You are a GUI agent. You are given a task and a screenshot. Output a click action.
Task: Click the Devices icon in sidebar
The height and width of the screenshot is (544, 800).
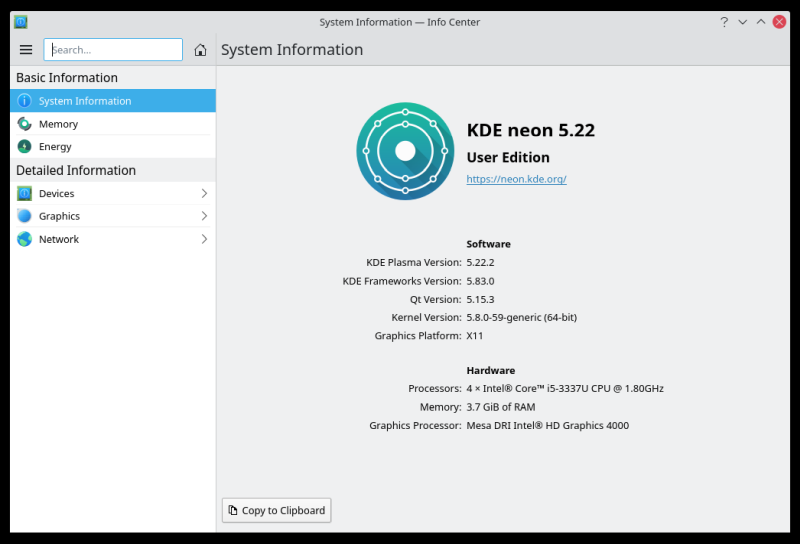[25, 194]
